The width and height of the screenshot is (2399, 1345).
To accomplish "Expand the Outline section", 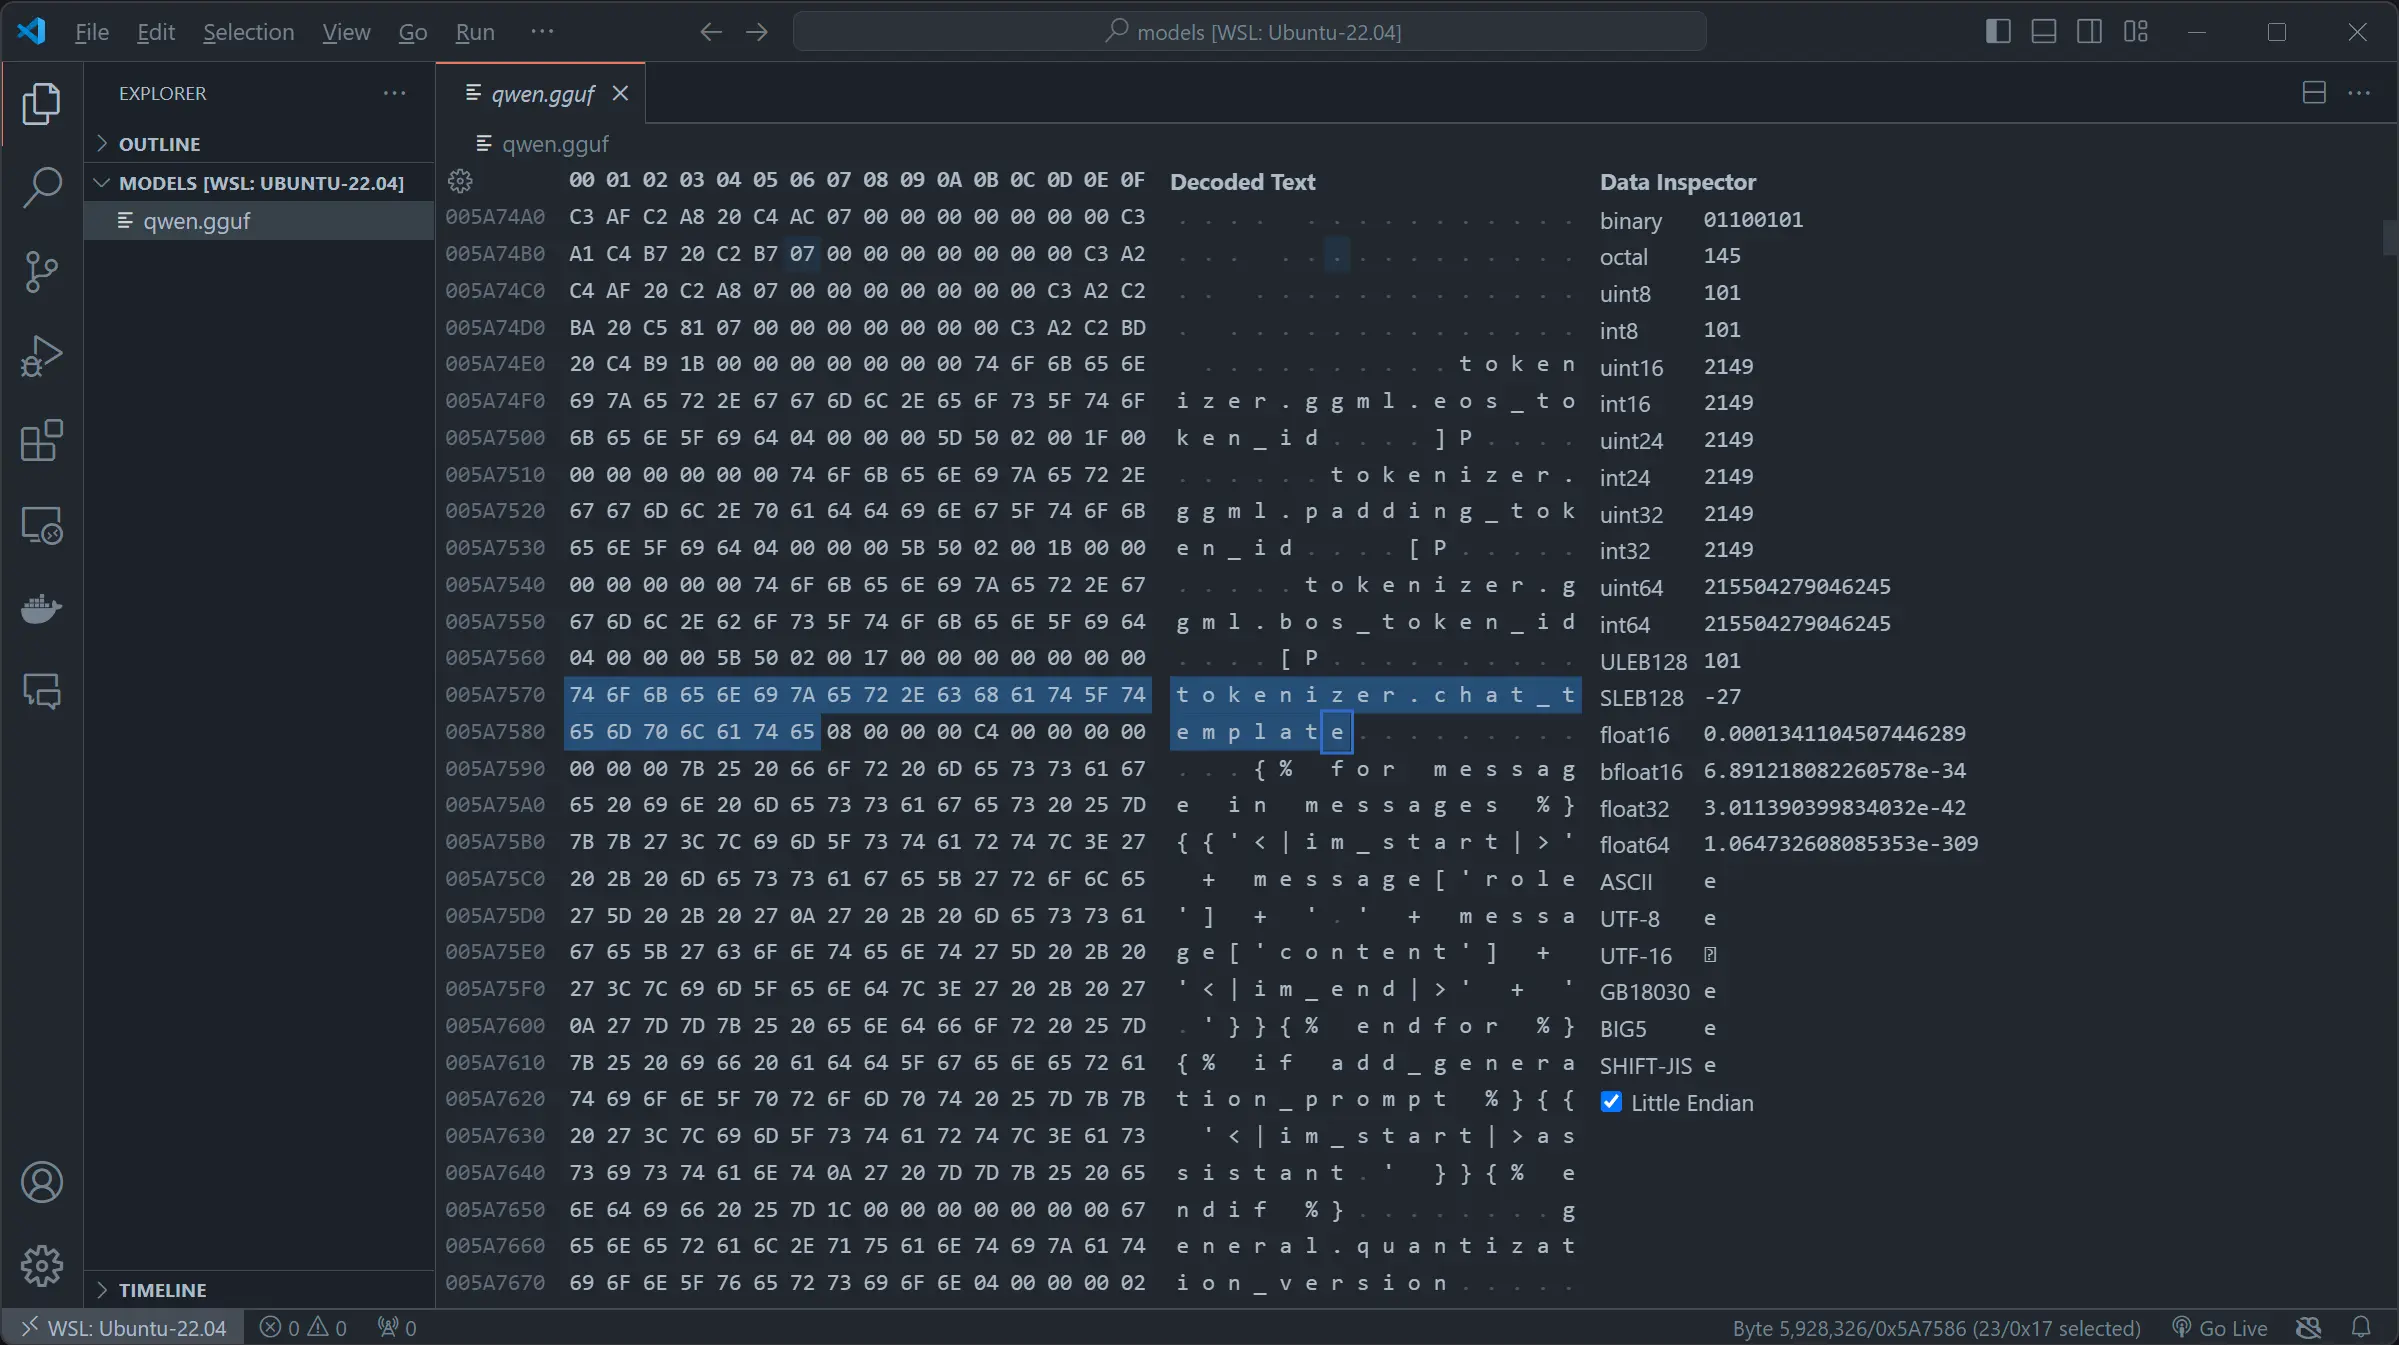I will pos(159,144).
